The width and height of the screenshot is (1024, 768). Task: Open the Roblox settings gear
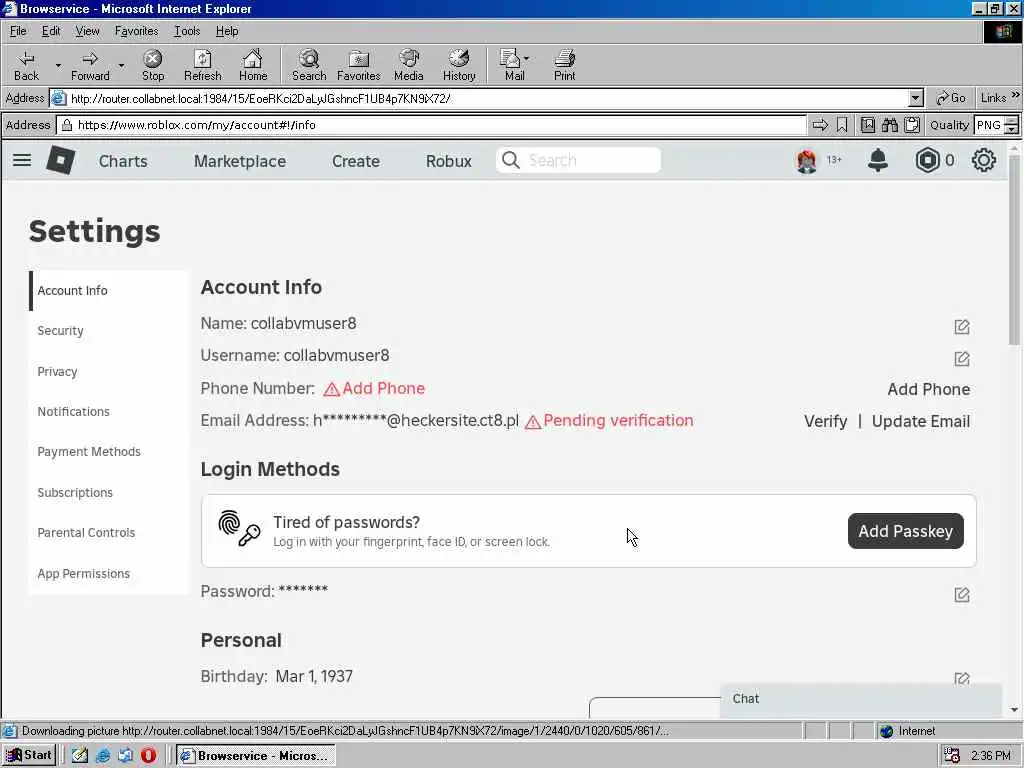(984, 160)
